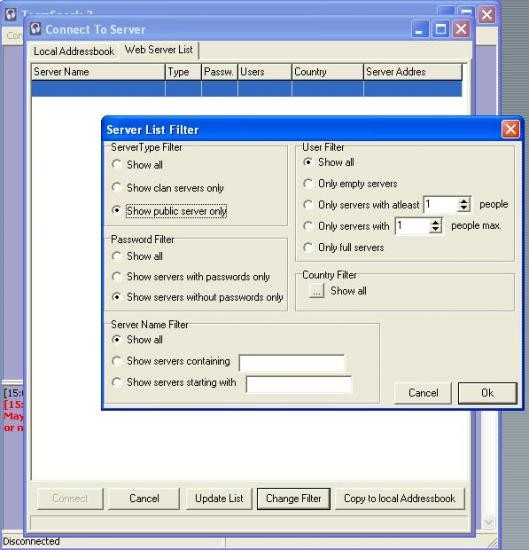
Task: Click the 'Show servers containing' text field
Action: tap(292, 363)
